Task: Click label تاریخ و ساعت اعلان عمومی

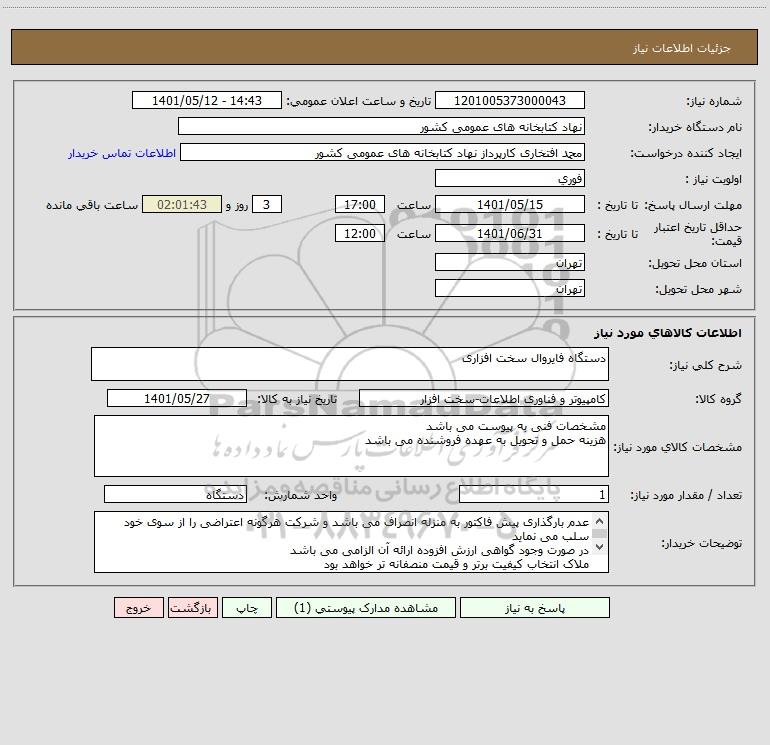Action: click(x=358, y=101)
